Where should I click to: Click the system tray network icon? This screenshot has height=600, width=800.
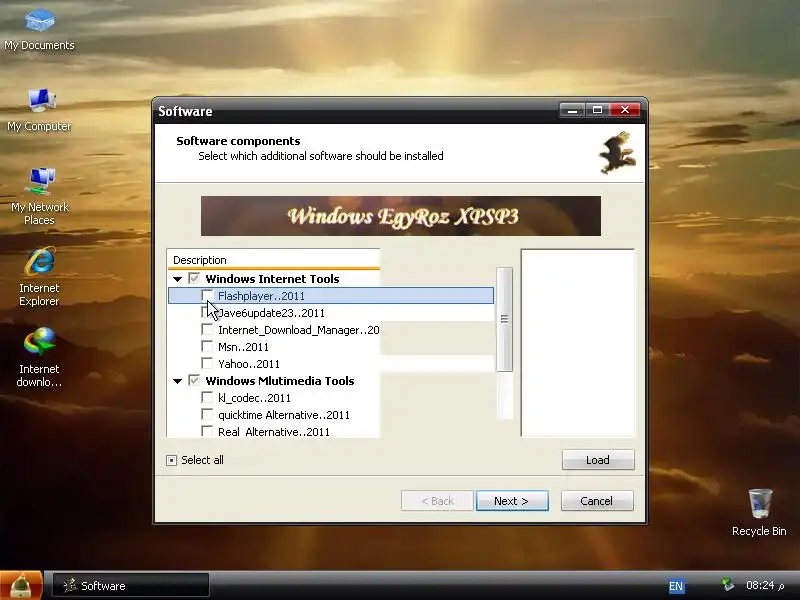728,585
